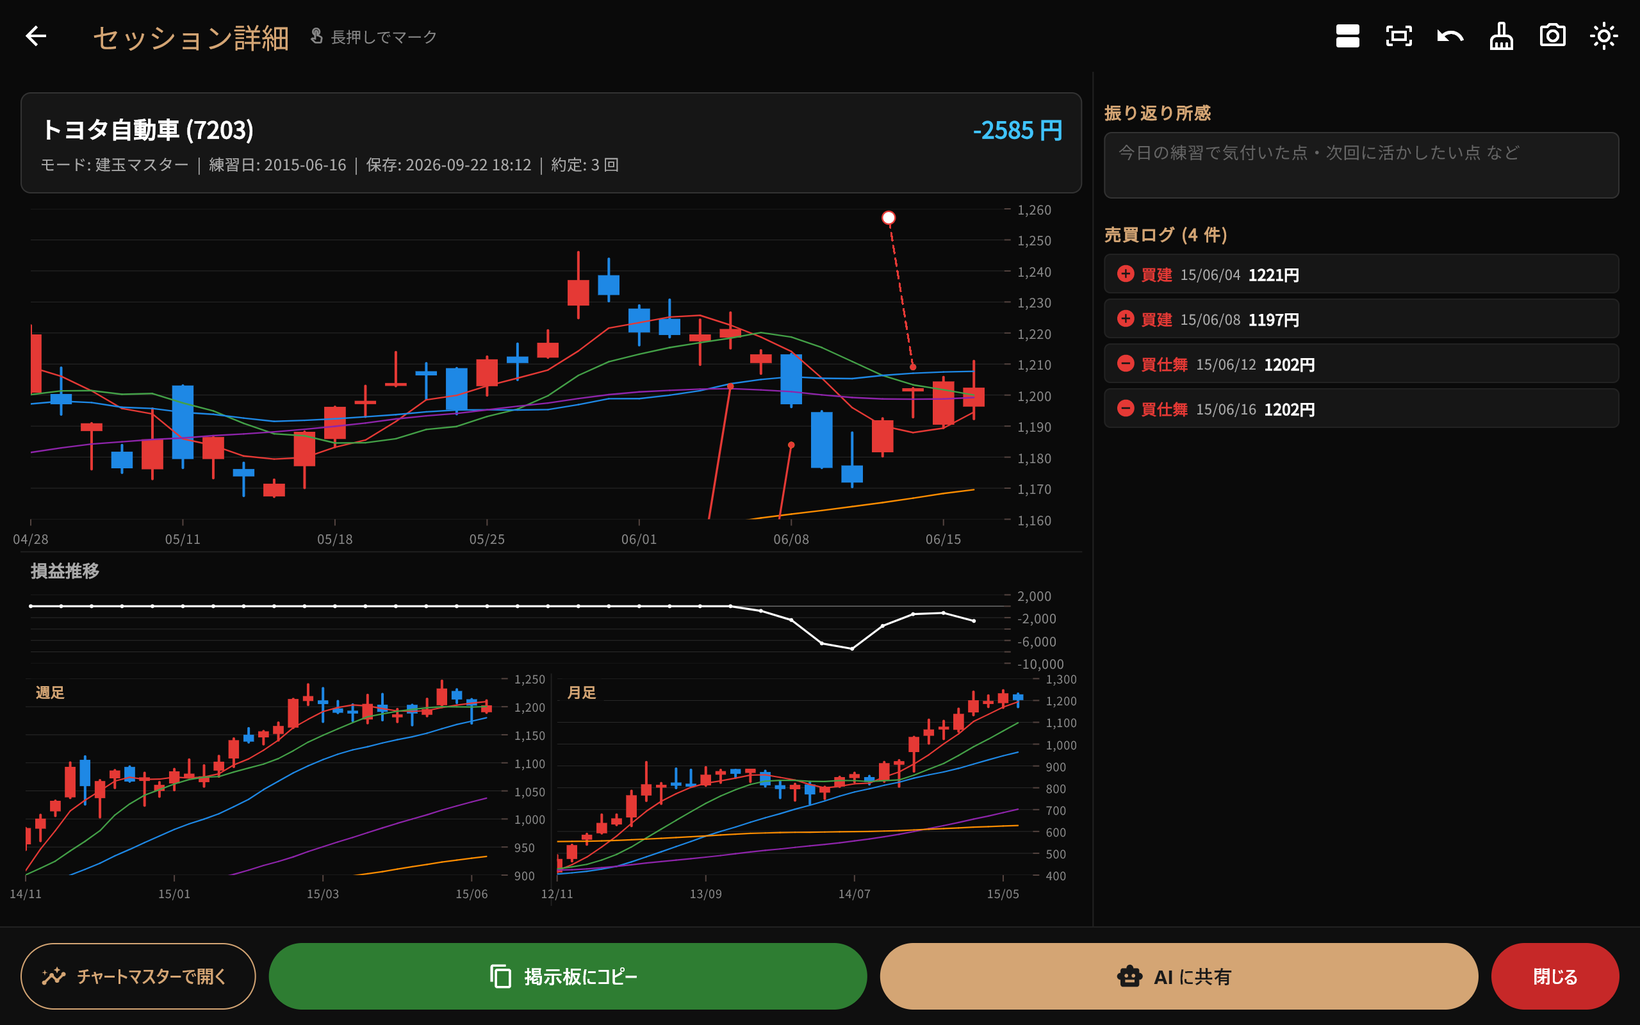Clear marks with the broom icon

pyautogui.click(x=1501, y=37)
